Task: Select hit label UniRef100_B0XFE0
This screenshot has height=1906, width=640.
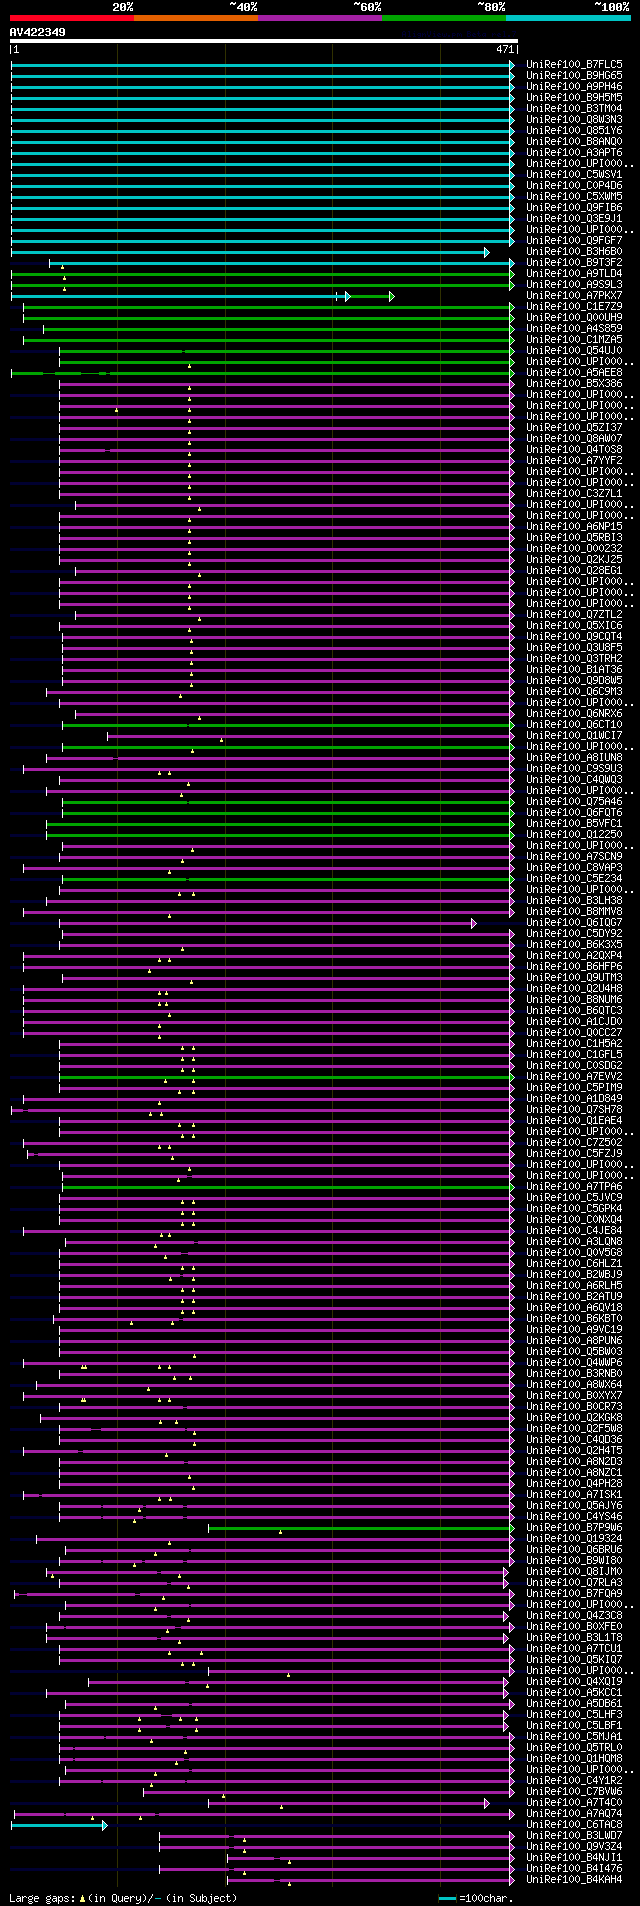Action: click(574, 1627)
